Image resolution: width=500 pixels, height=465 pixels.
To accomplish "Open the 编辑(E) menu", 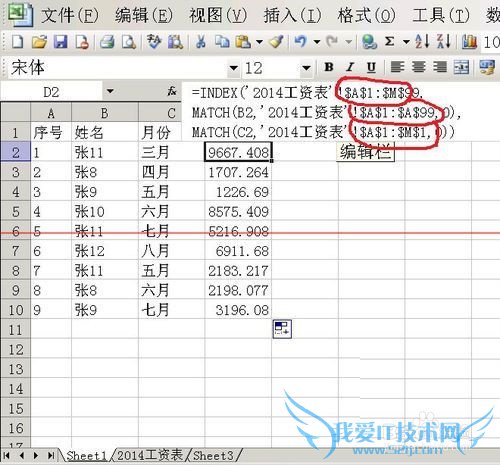I will [144, 15].
